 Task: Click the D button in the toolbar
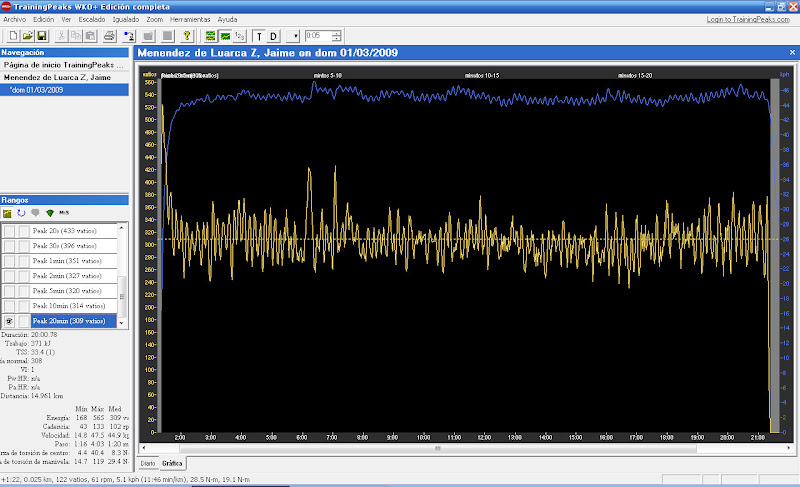click(274, 36)
